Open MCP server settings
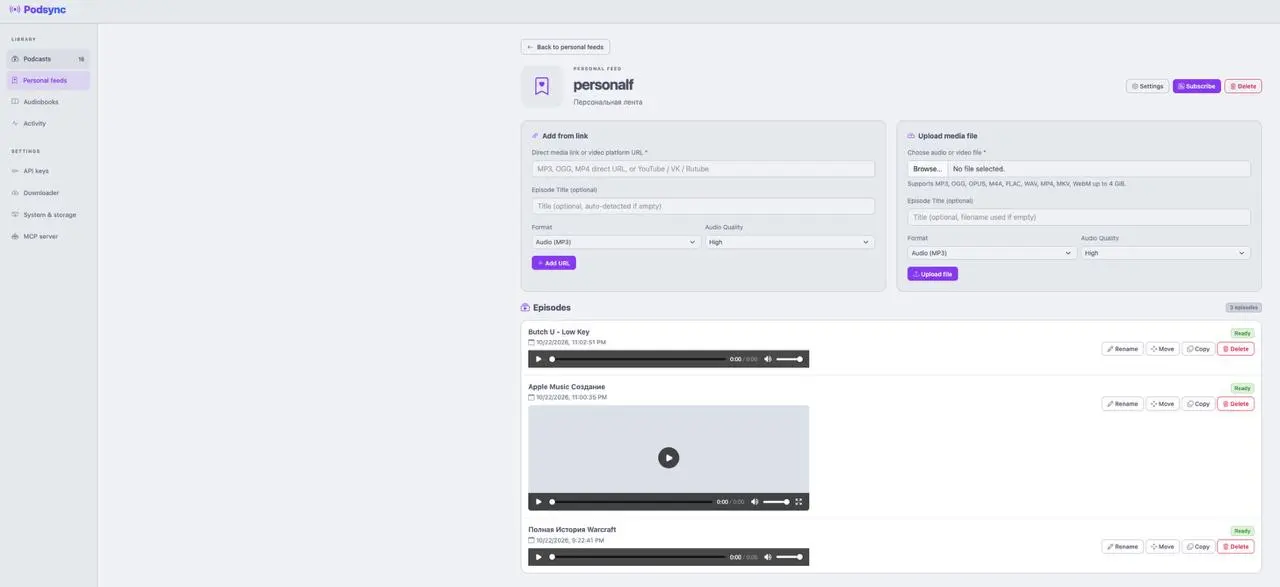1280x587 pixels. (48, 237)
